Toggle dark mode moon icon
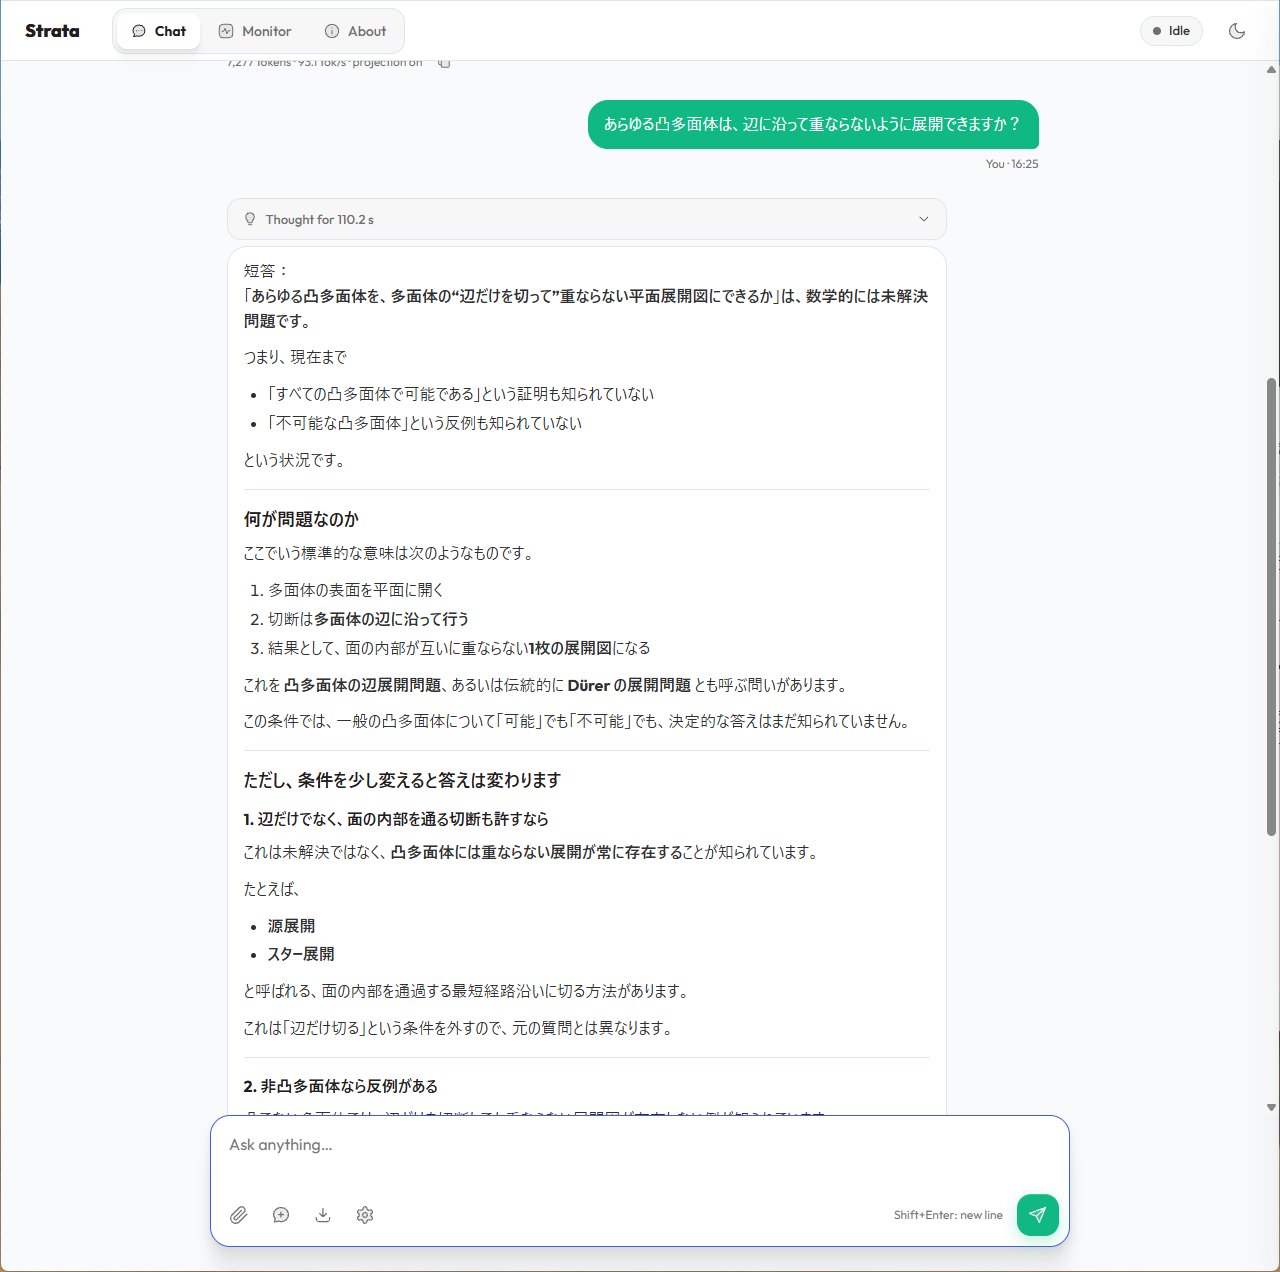 coord(1237,31)
